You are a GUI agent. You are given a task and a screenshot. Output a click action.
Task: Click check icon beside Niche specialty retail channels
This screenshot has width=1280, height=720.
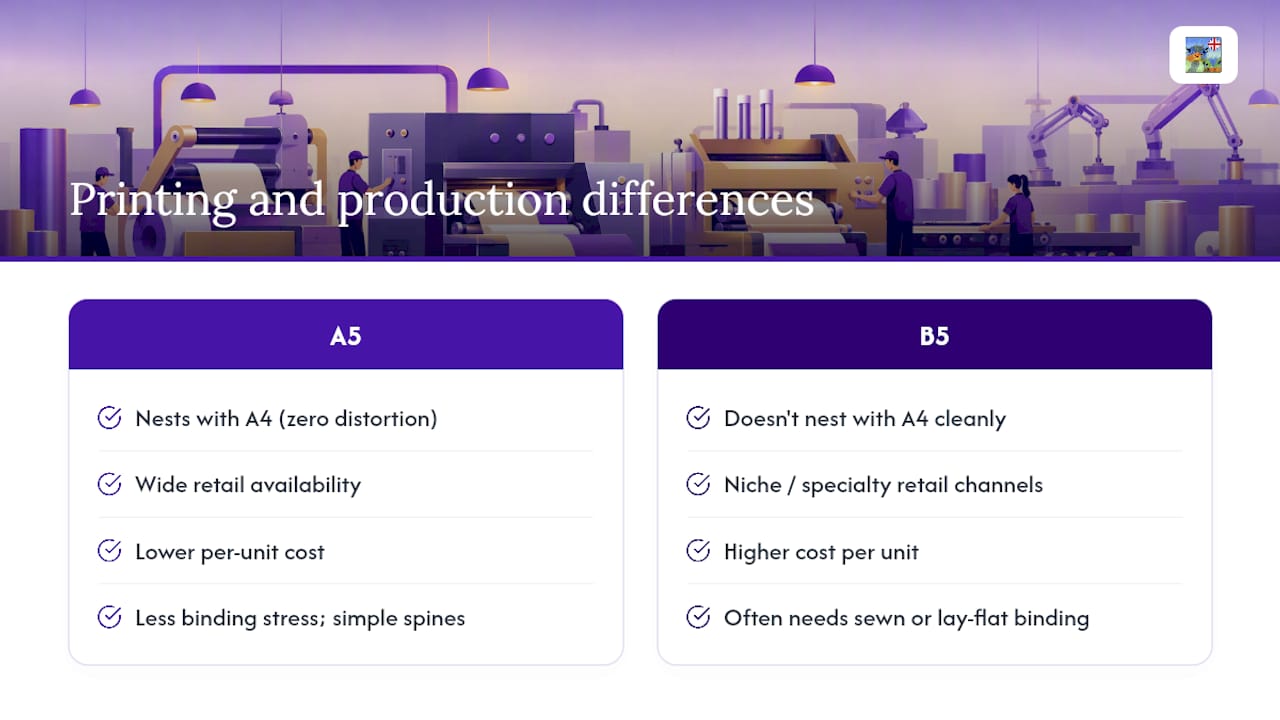pos(699,484)
